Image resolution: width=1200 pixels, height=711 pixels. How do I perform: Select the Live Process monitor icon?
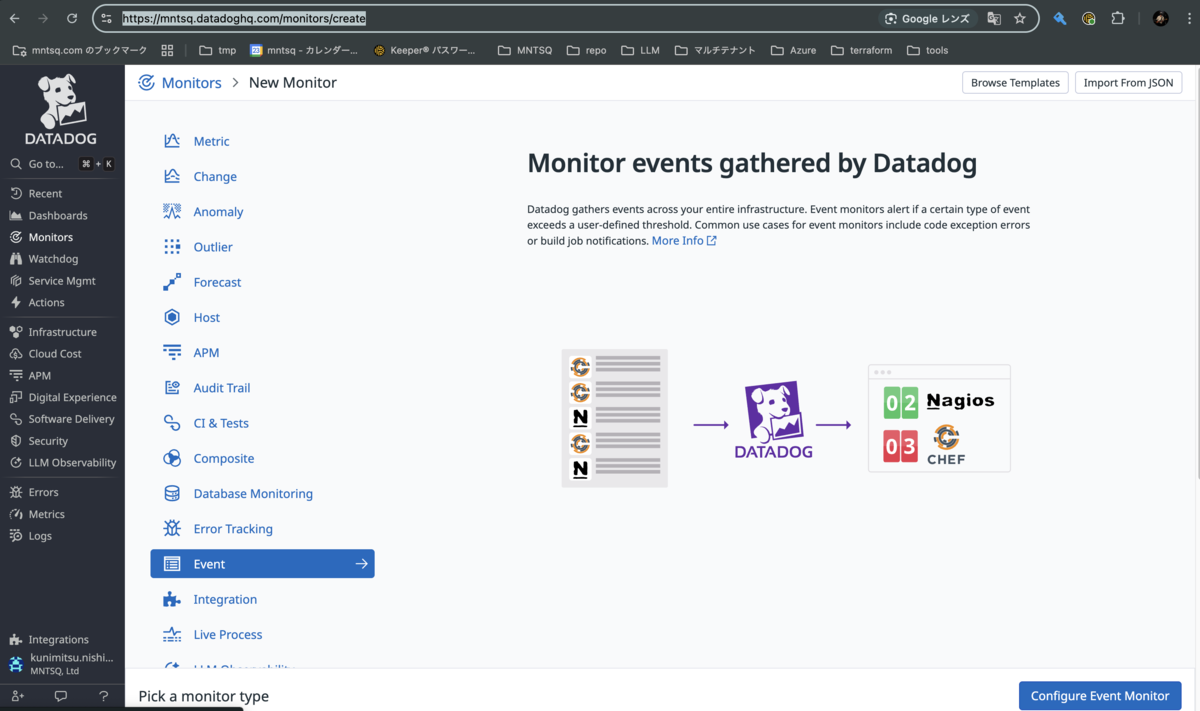coord(172,634)
